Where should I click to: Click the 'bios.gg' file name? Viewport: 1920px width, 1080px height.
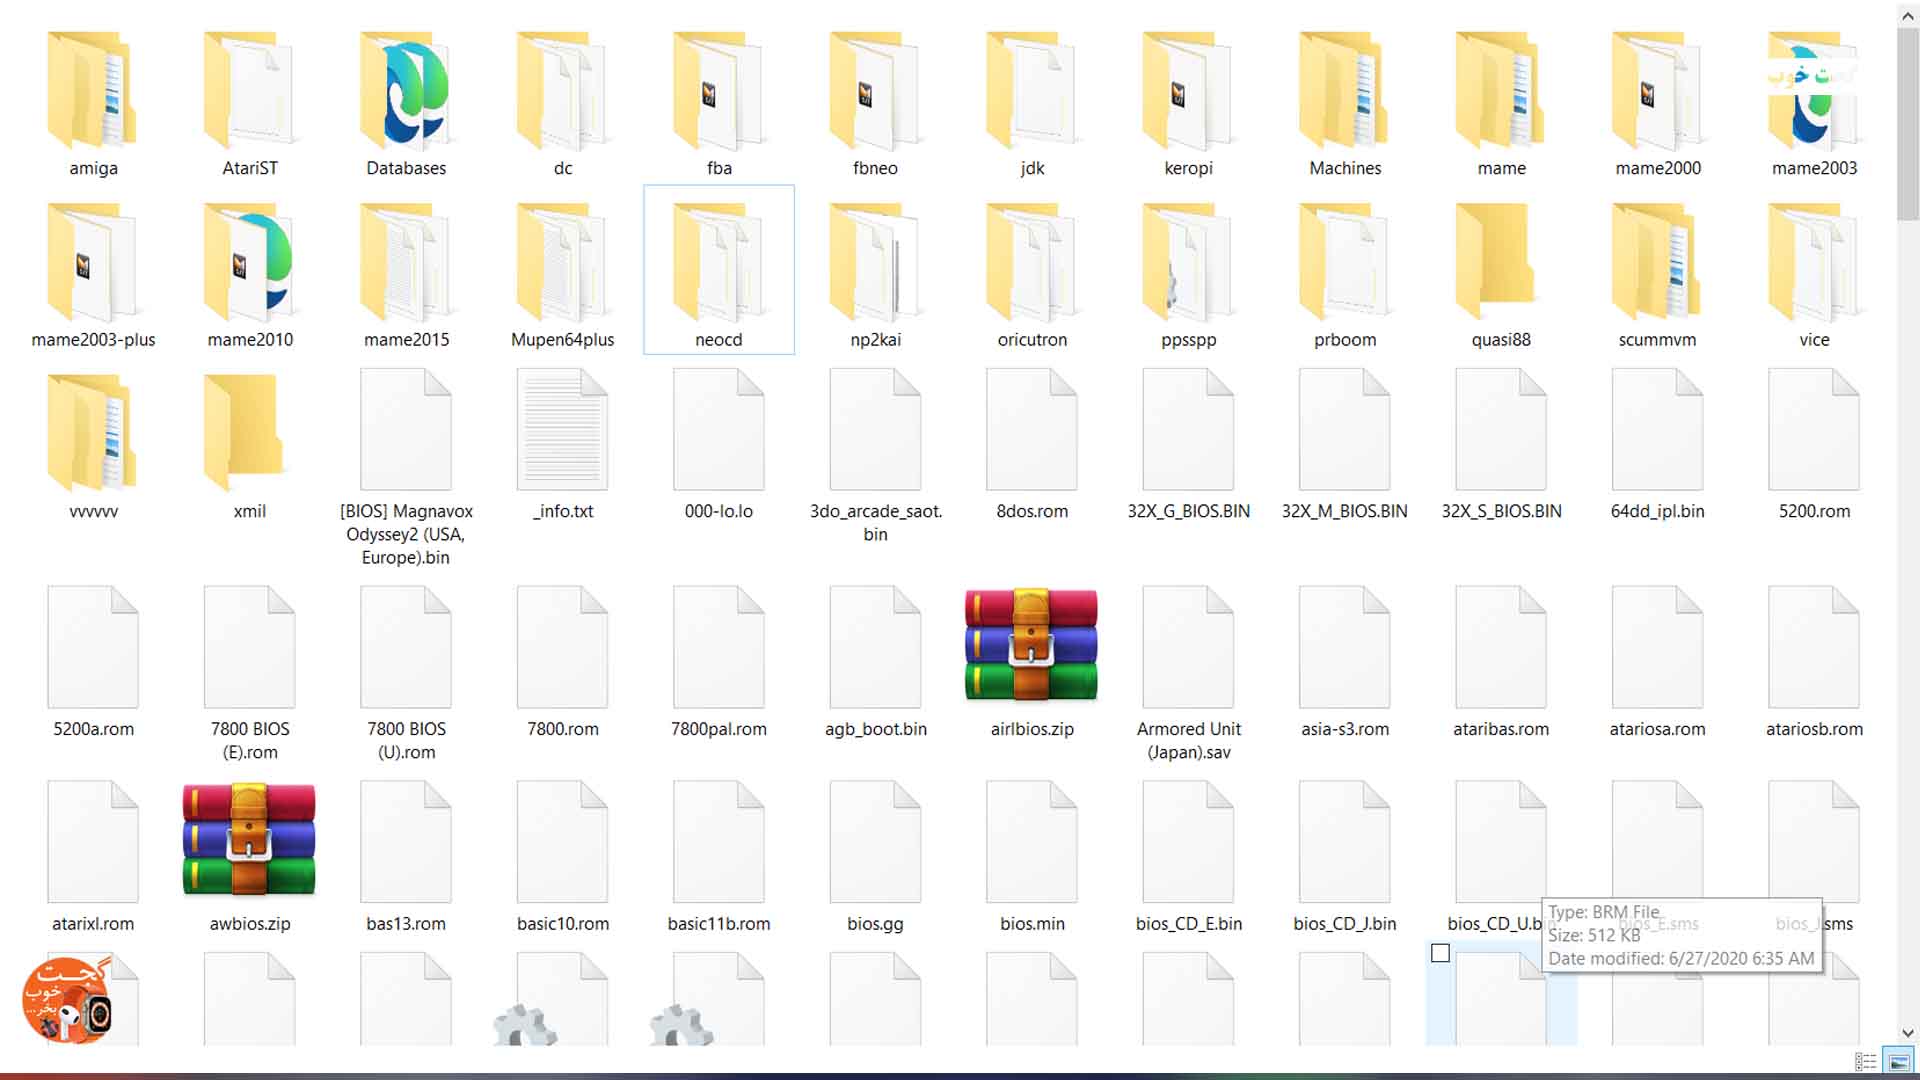coord(876,924)
